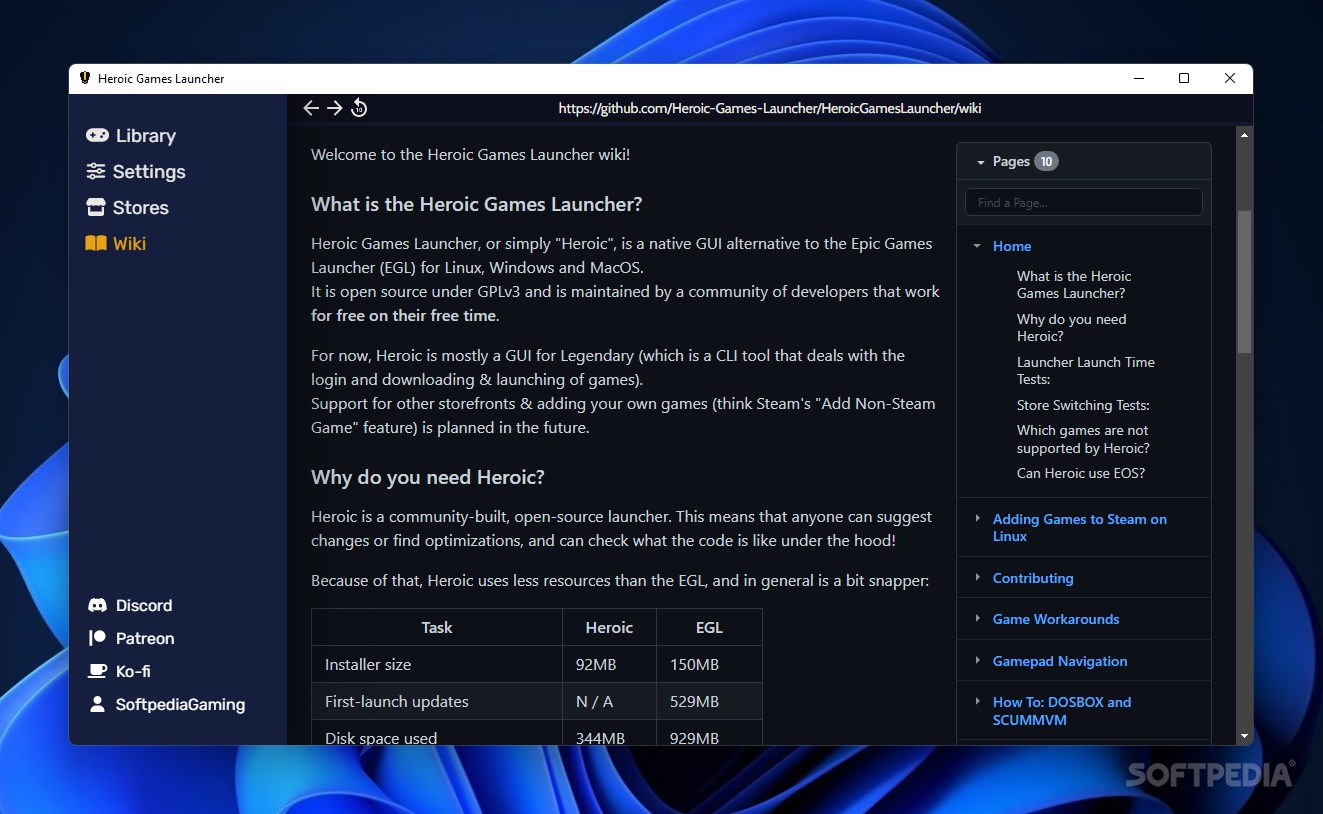Image resolution: width=1323 pixels, height=814 pixels.
Task: Maximize the Heroic Games Launcher window
Action: (x=1184, y=78)
